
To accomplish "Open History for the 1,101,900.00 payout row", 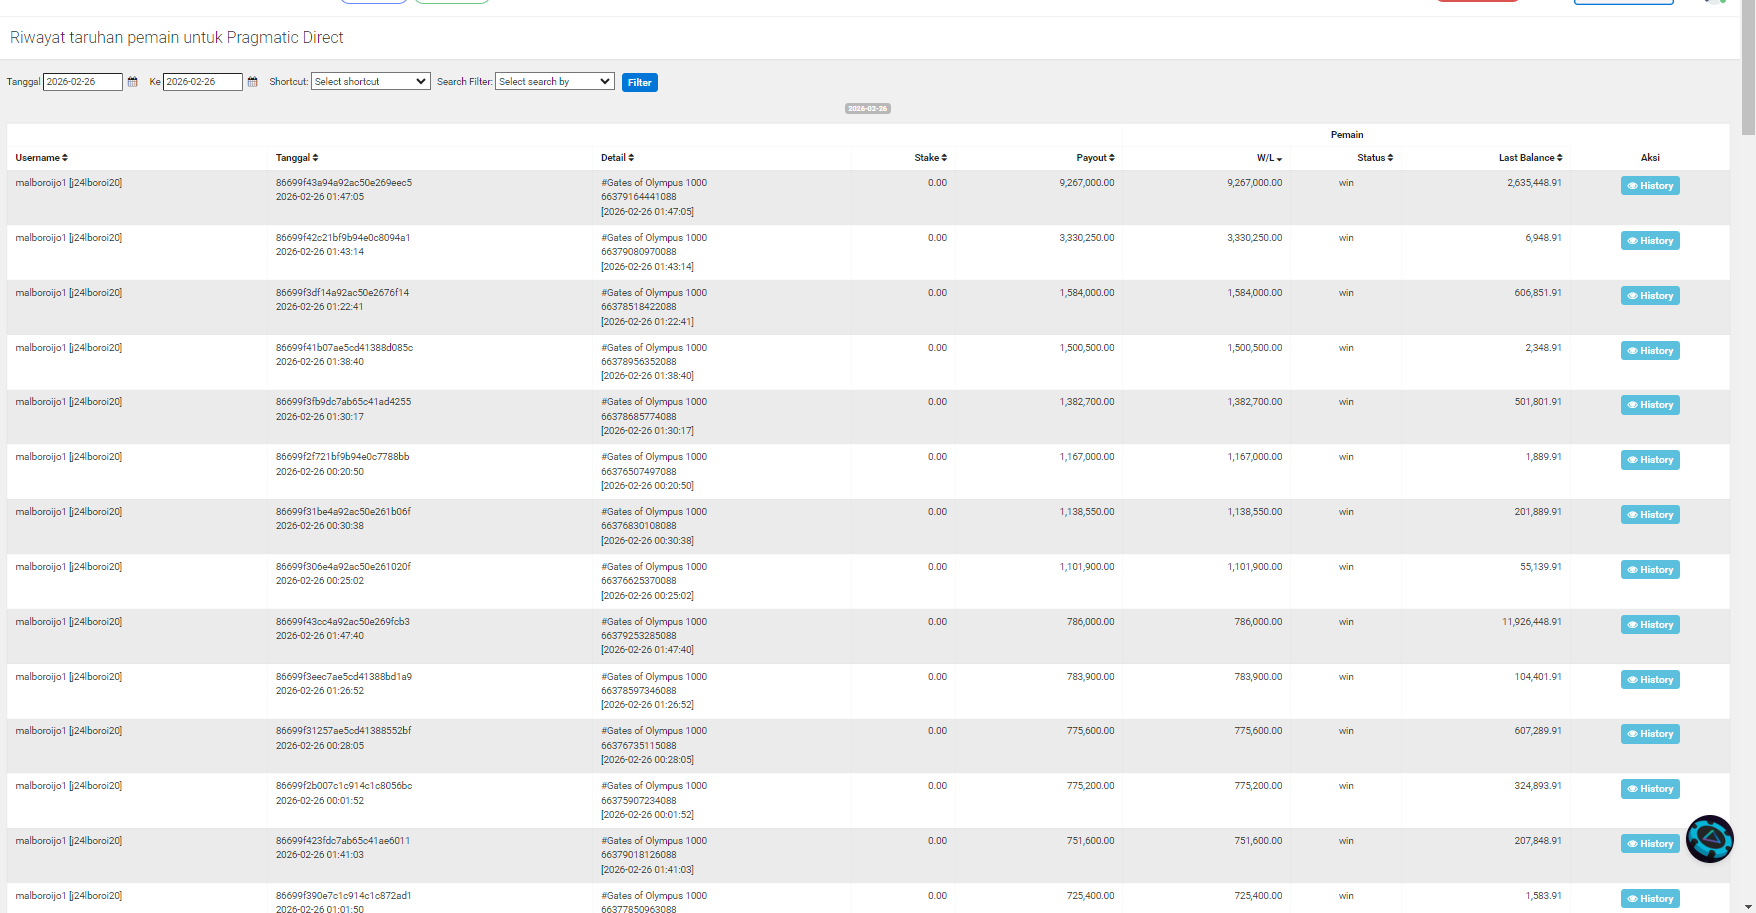I will click(1650, 570).
